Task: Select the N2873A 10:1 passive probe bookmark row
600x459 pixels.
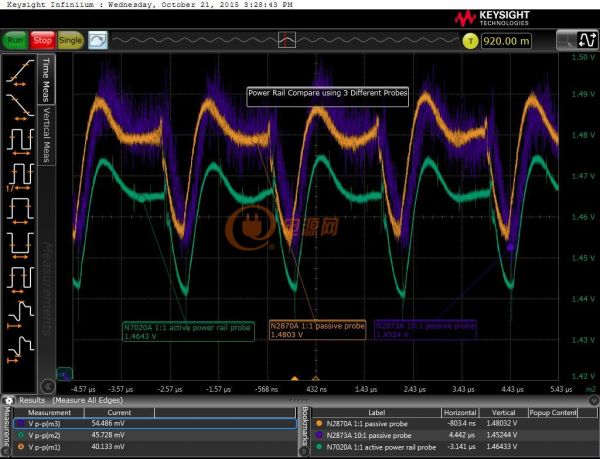Action: [x=453, y=435]
